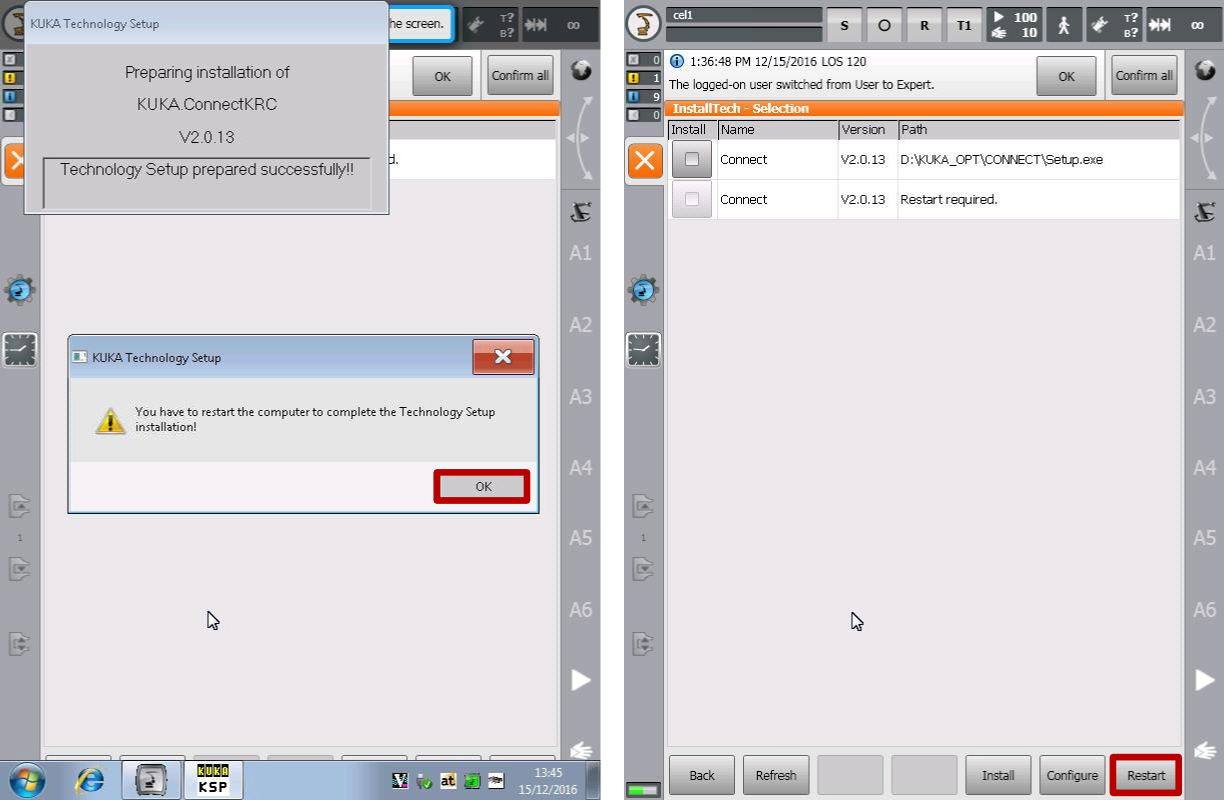
Task: Click the Windows Start orb
Action: [x=27, y=780]
